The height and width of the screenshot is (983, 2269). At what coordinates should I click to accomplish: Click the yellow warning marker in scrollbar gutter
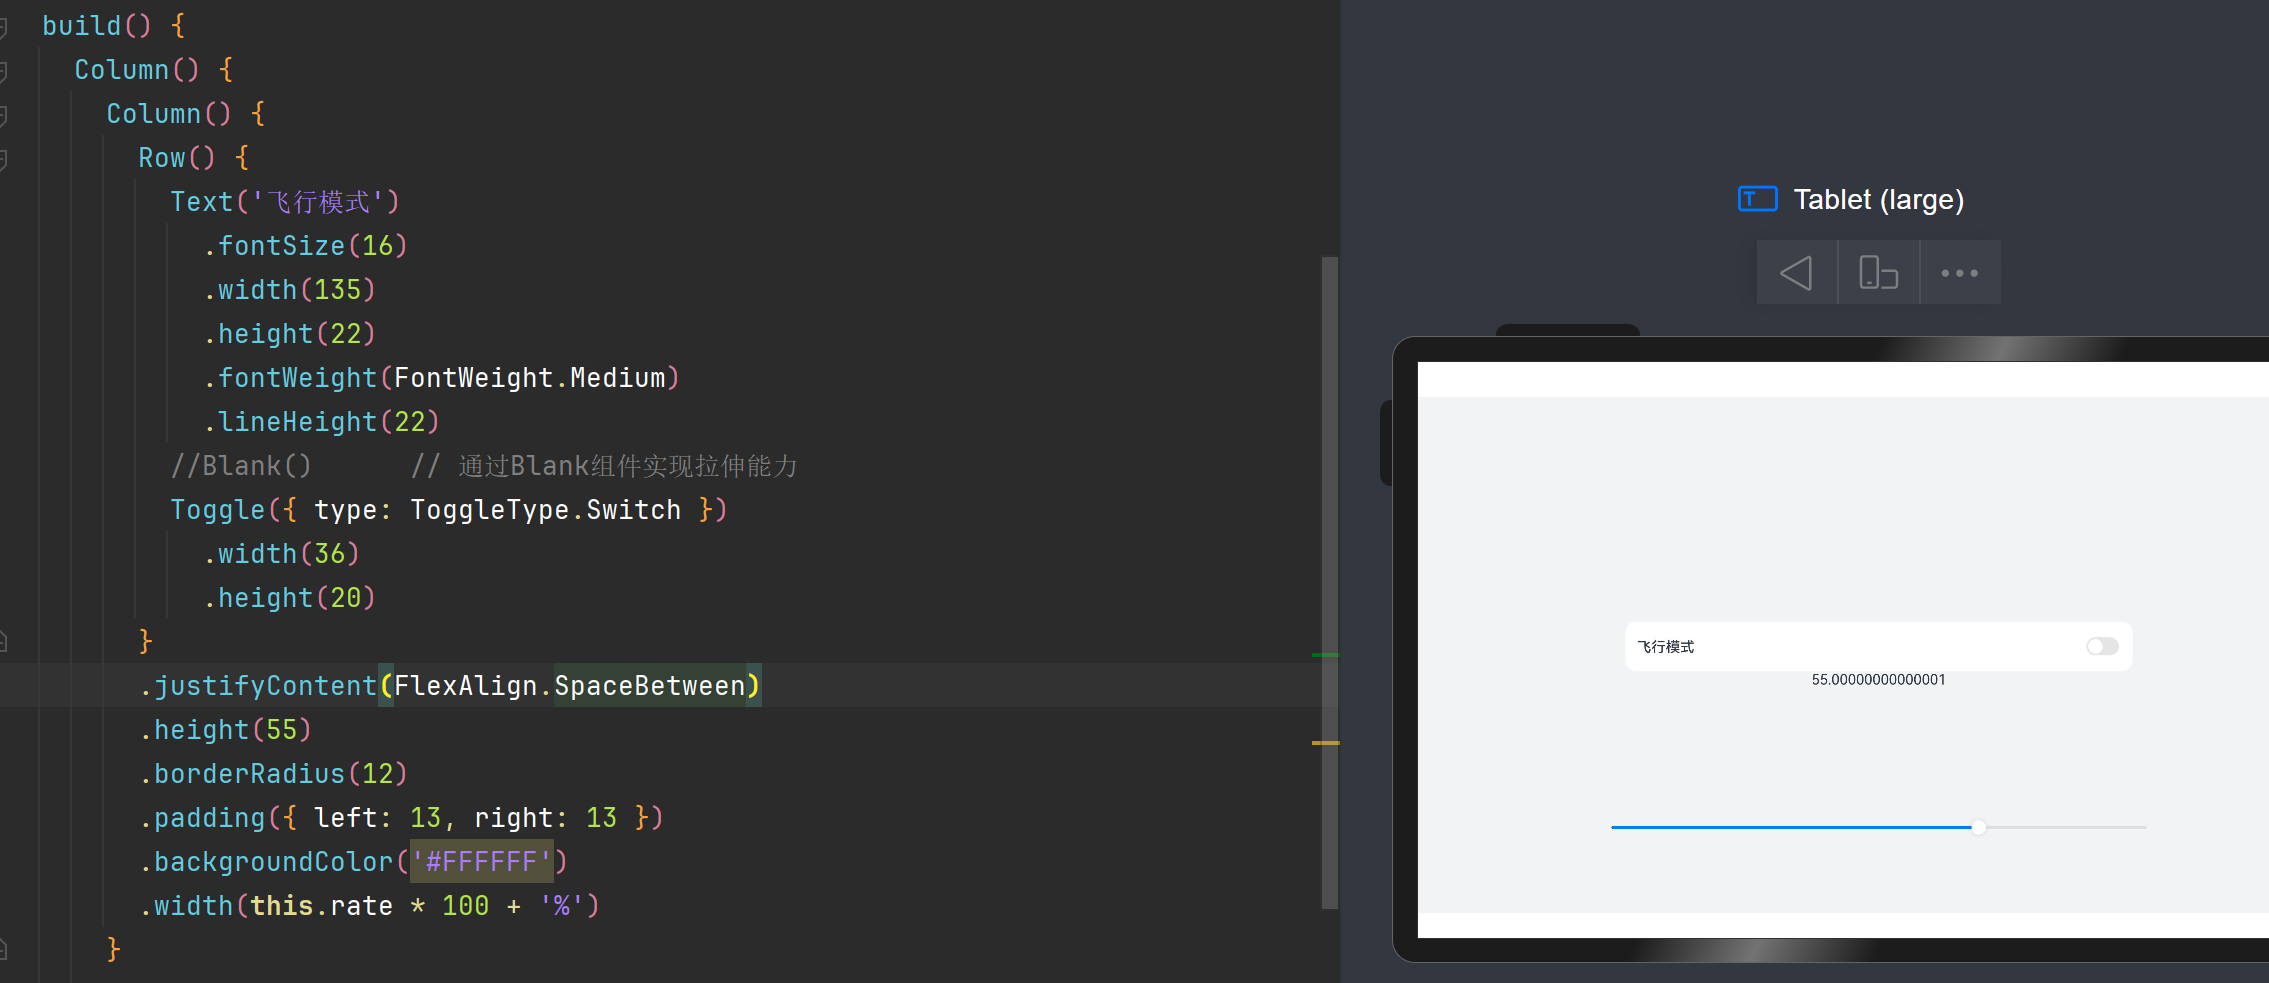(x=1325, y=743)
